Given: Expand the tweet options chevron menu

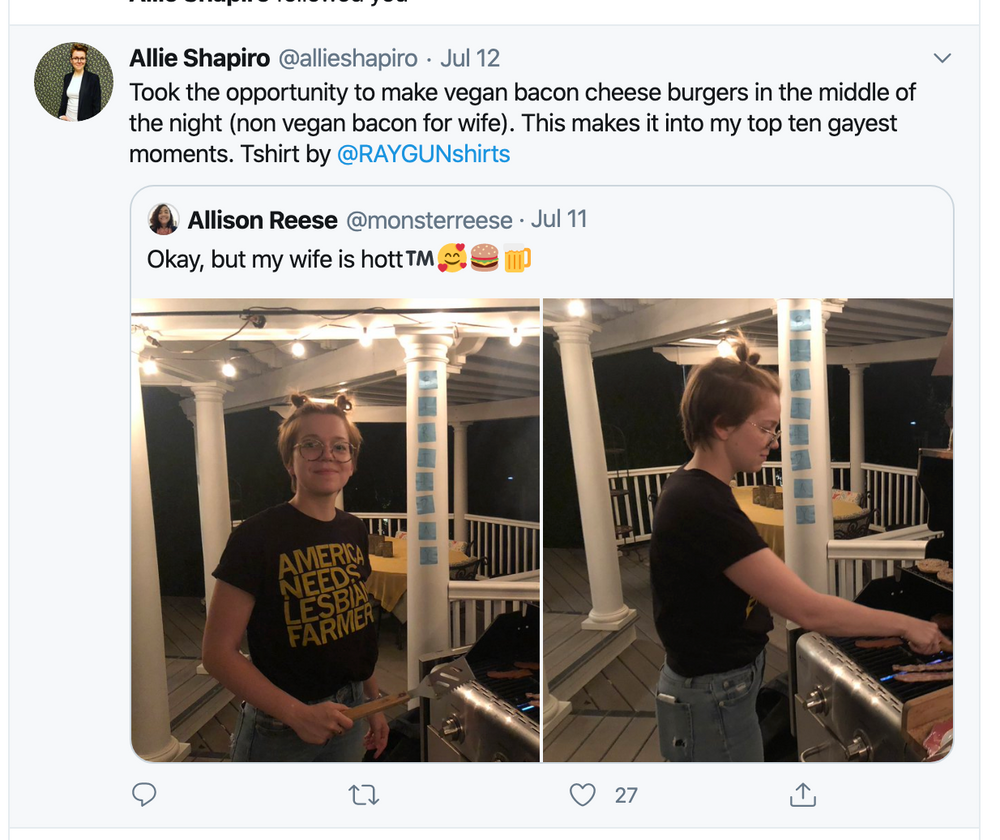Looking at the screenshot, I should tap(941, 59).
